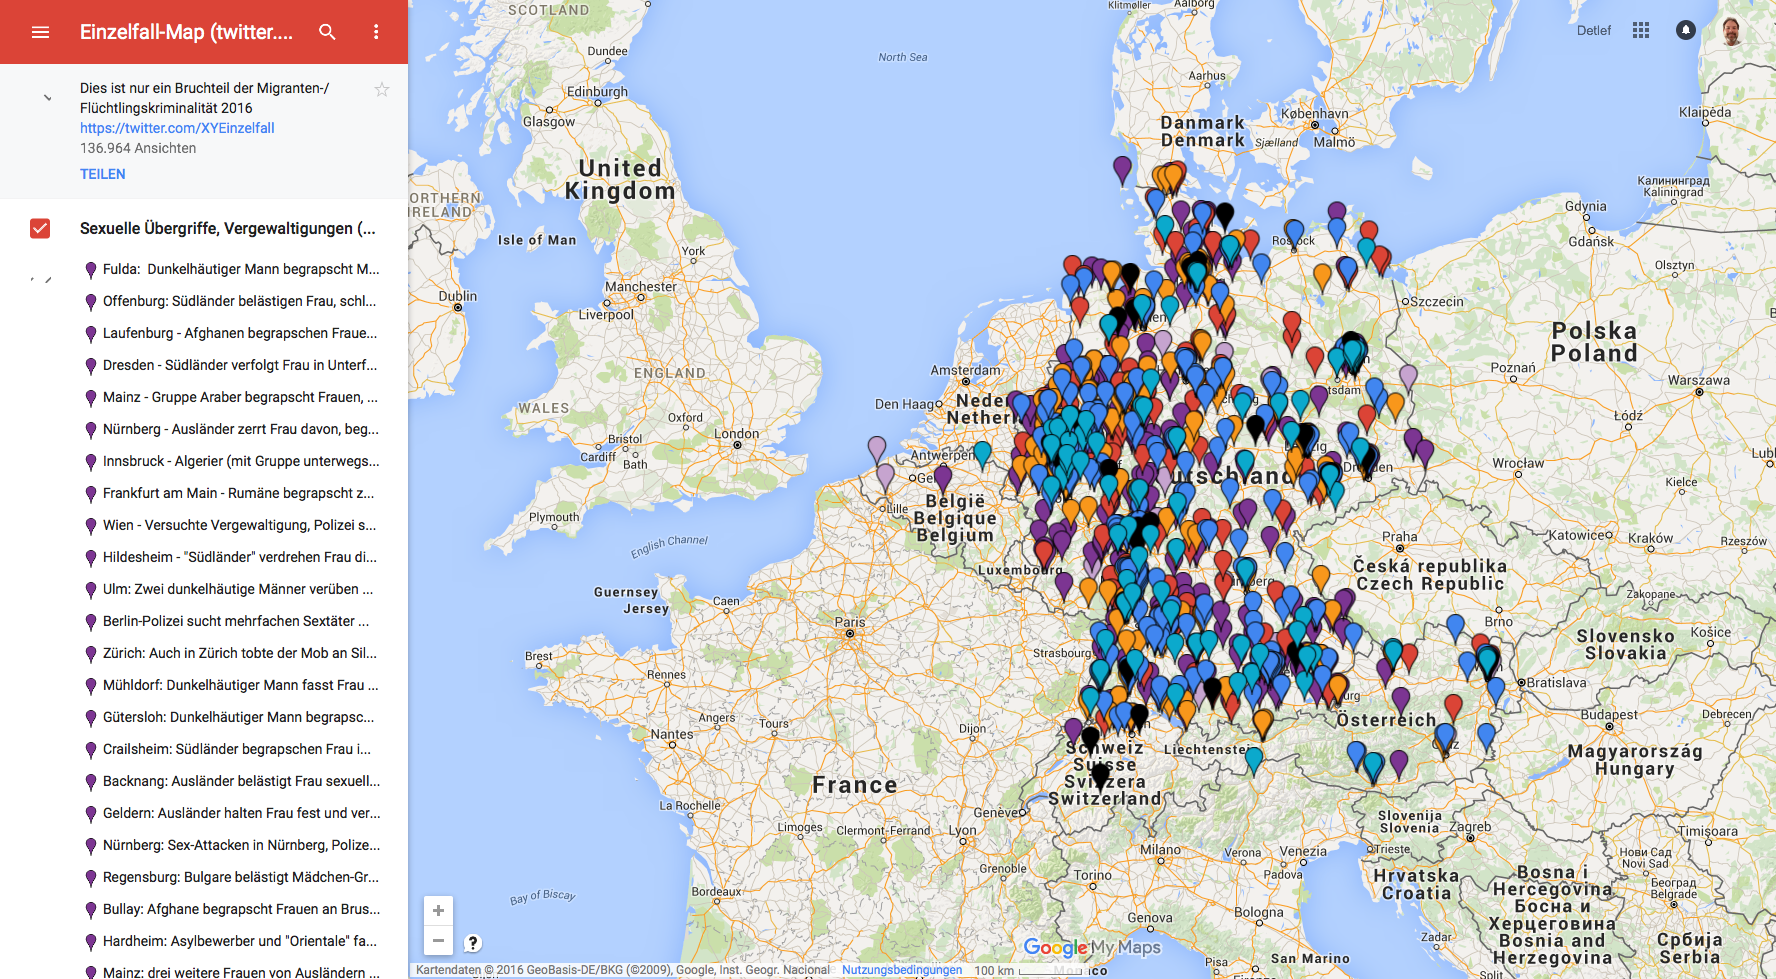
Task: Open the help question mark icon
Action: coord(473,943)
